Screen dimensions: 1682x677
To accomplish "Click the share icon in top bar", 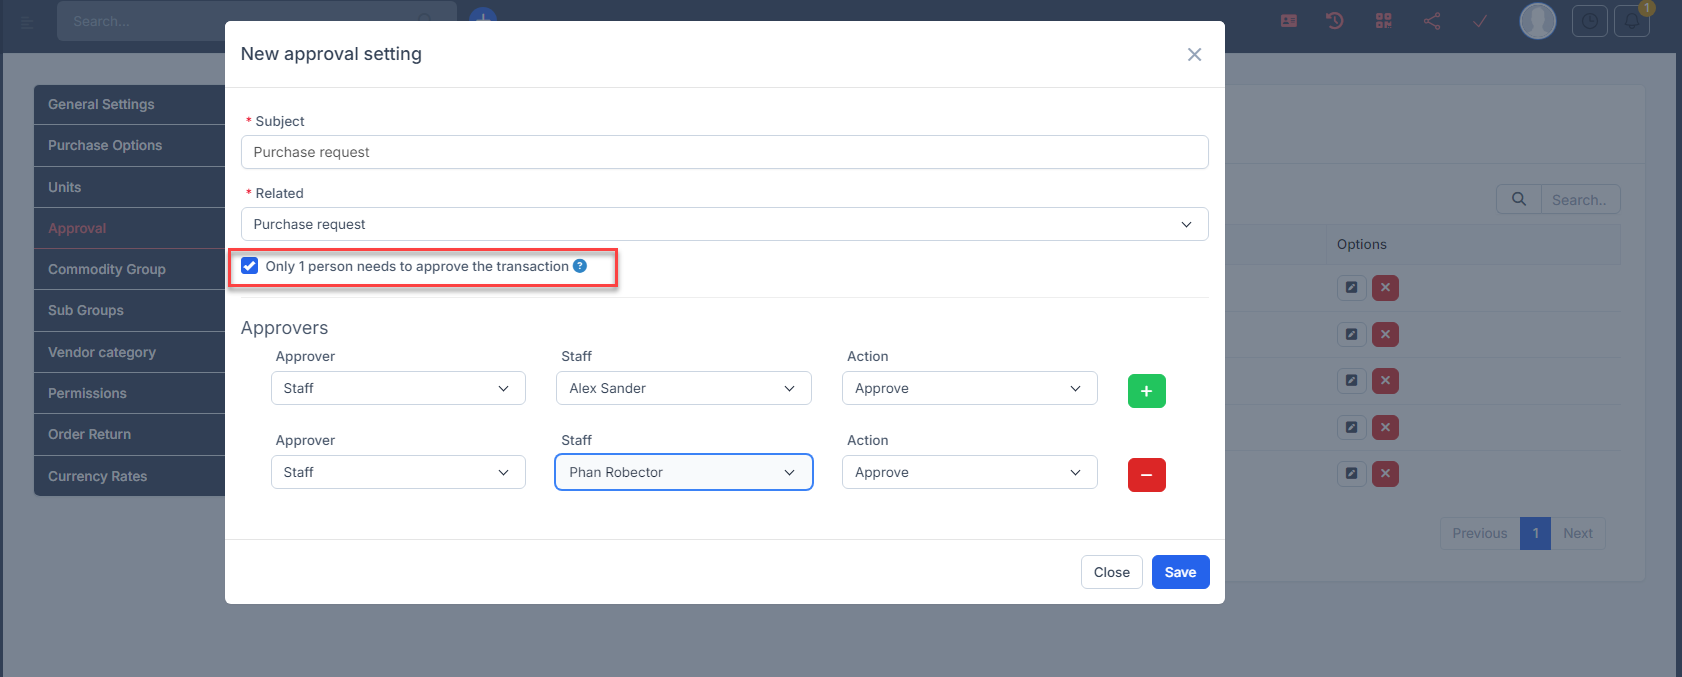I will point(1432,21).
